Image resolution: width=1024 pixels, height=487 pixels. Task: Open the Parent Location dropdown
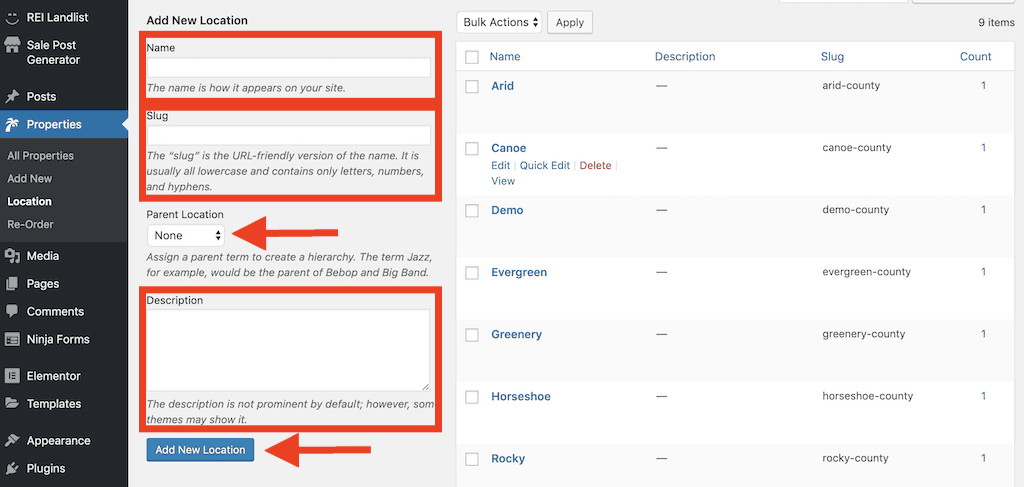click(x=185, y=235)
